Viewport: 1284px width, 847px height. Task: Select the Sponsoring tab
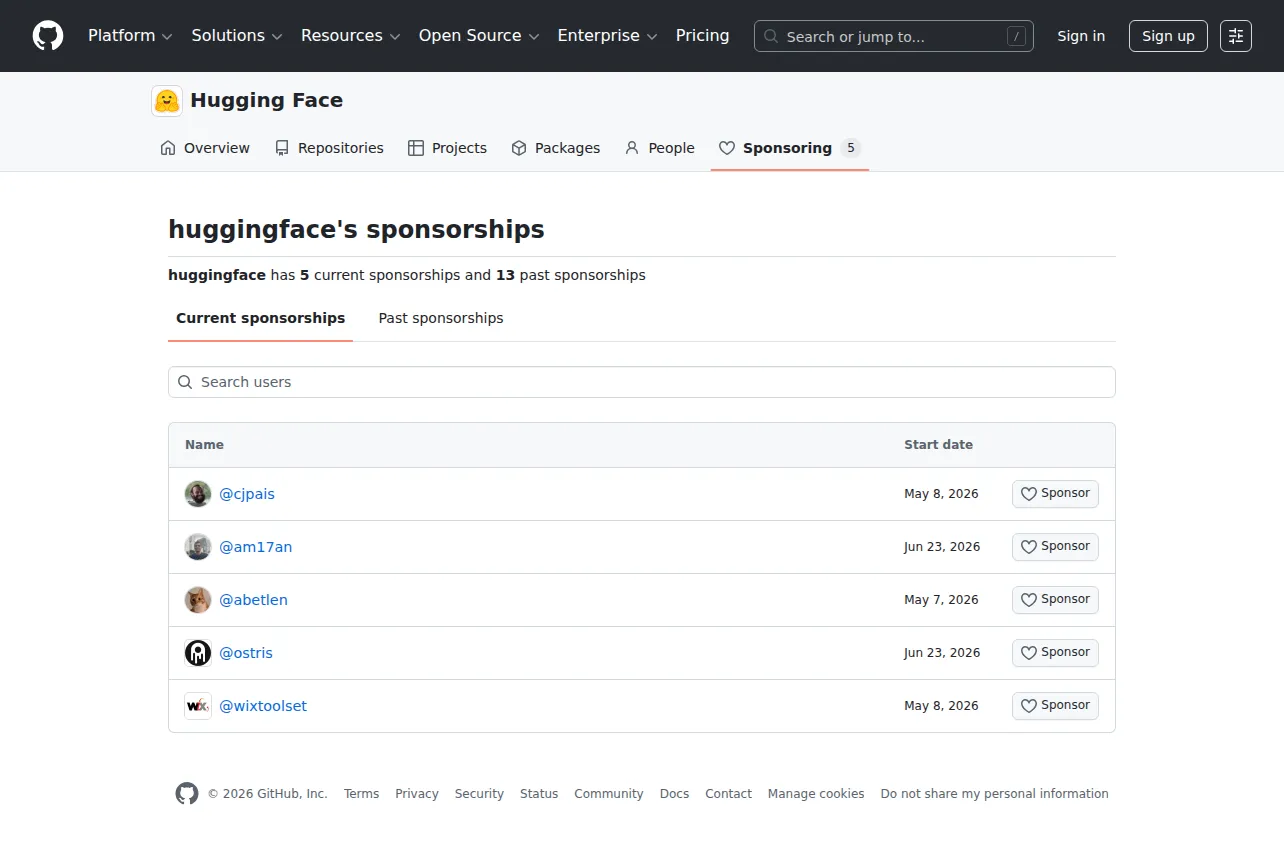point(789,148)
